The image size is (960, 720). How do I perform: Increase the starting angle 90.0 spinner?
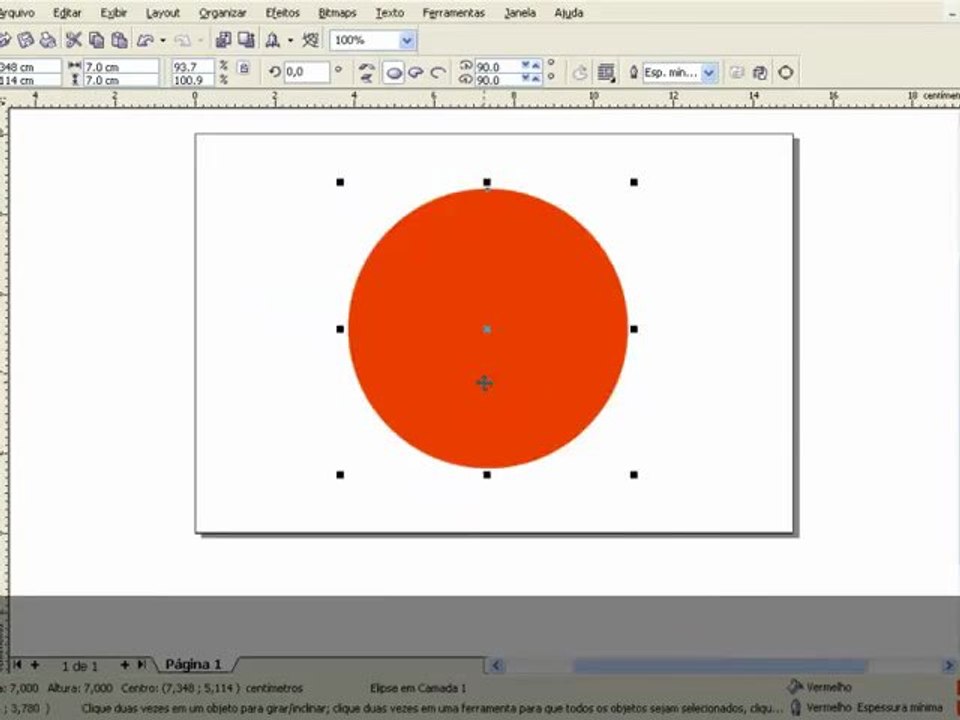point(536,65)
